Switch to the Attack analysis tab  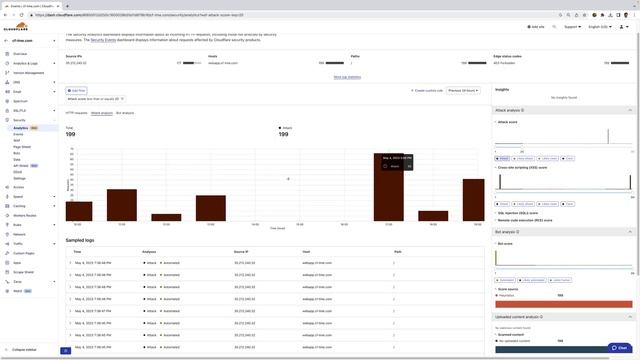click(x=102, y=113)
